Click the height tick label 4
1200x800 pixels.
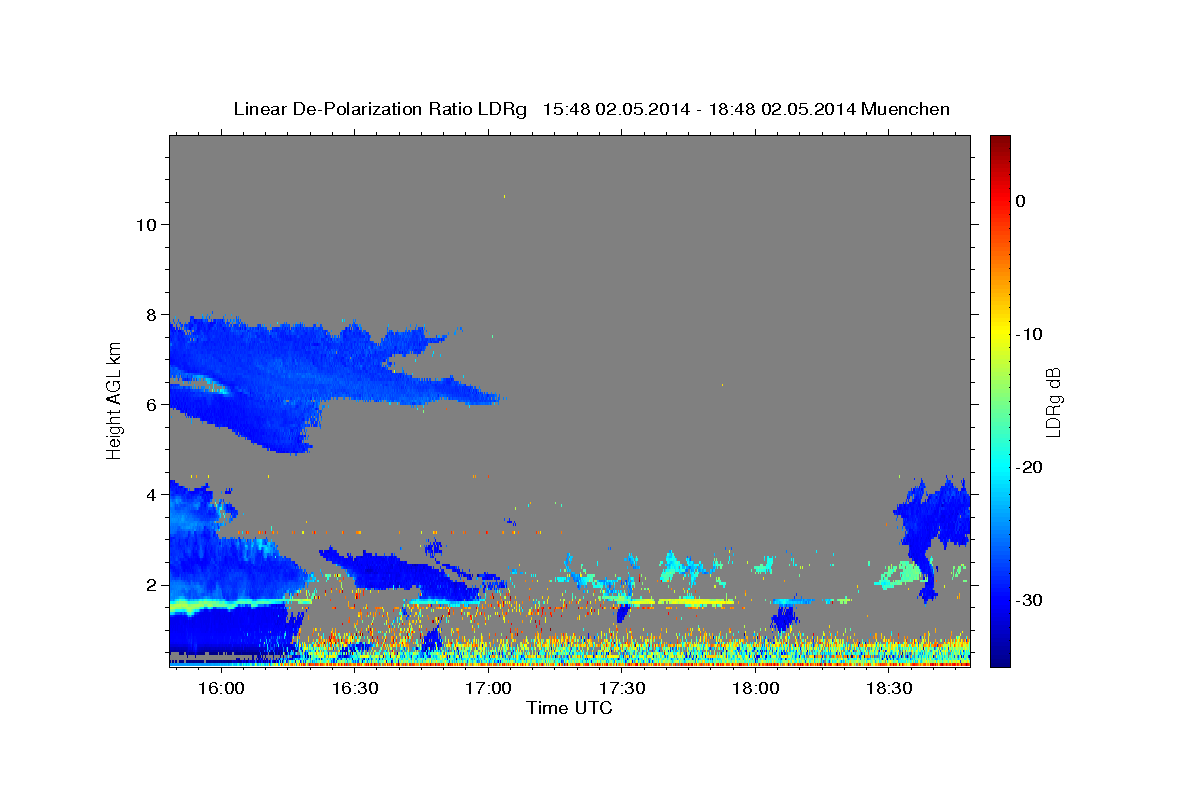(150, 495)
